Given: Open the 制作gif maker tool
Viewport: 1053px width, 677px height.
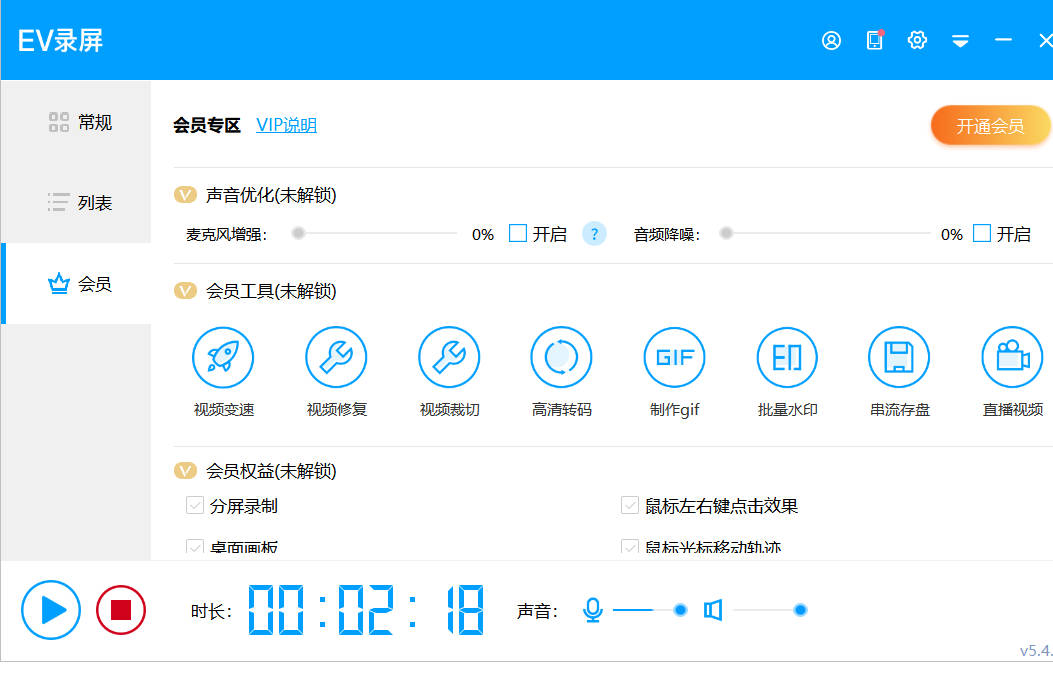Looking at the screenshot, I should click(674, 358).
